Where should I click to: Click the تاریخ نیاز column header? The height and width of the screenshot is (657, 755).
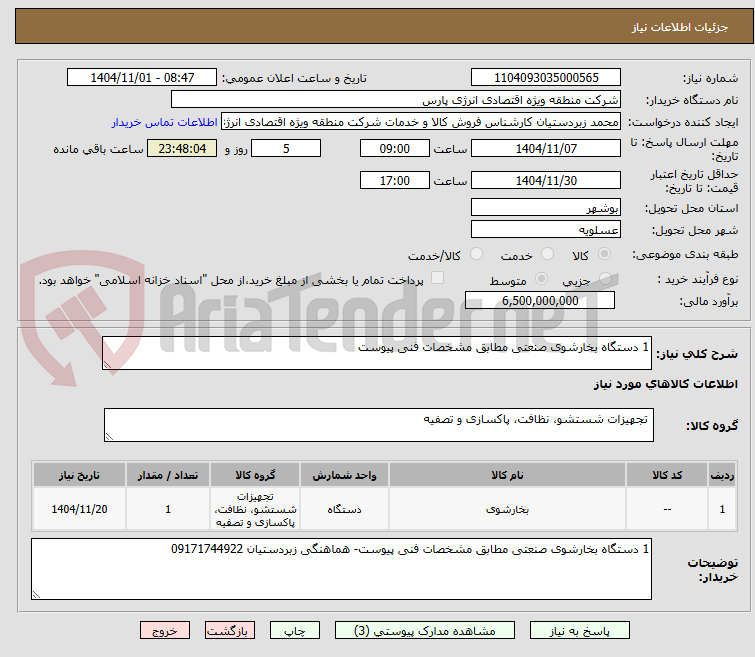pyautogui.click(x=79, y=475)
